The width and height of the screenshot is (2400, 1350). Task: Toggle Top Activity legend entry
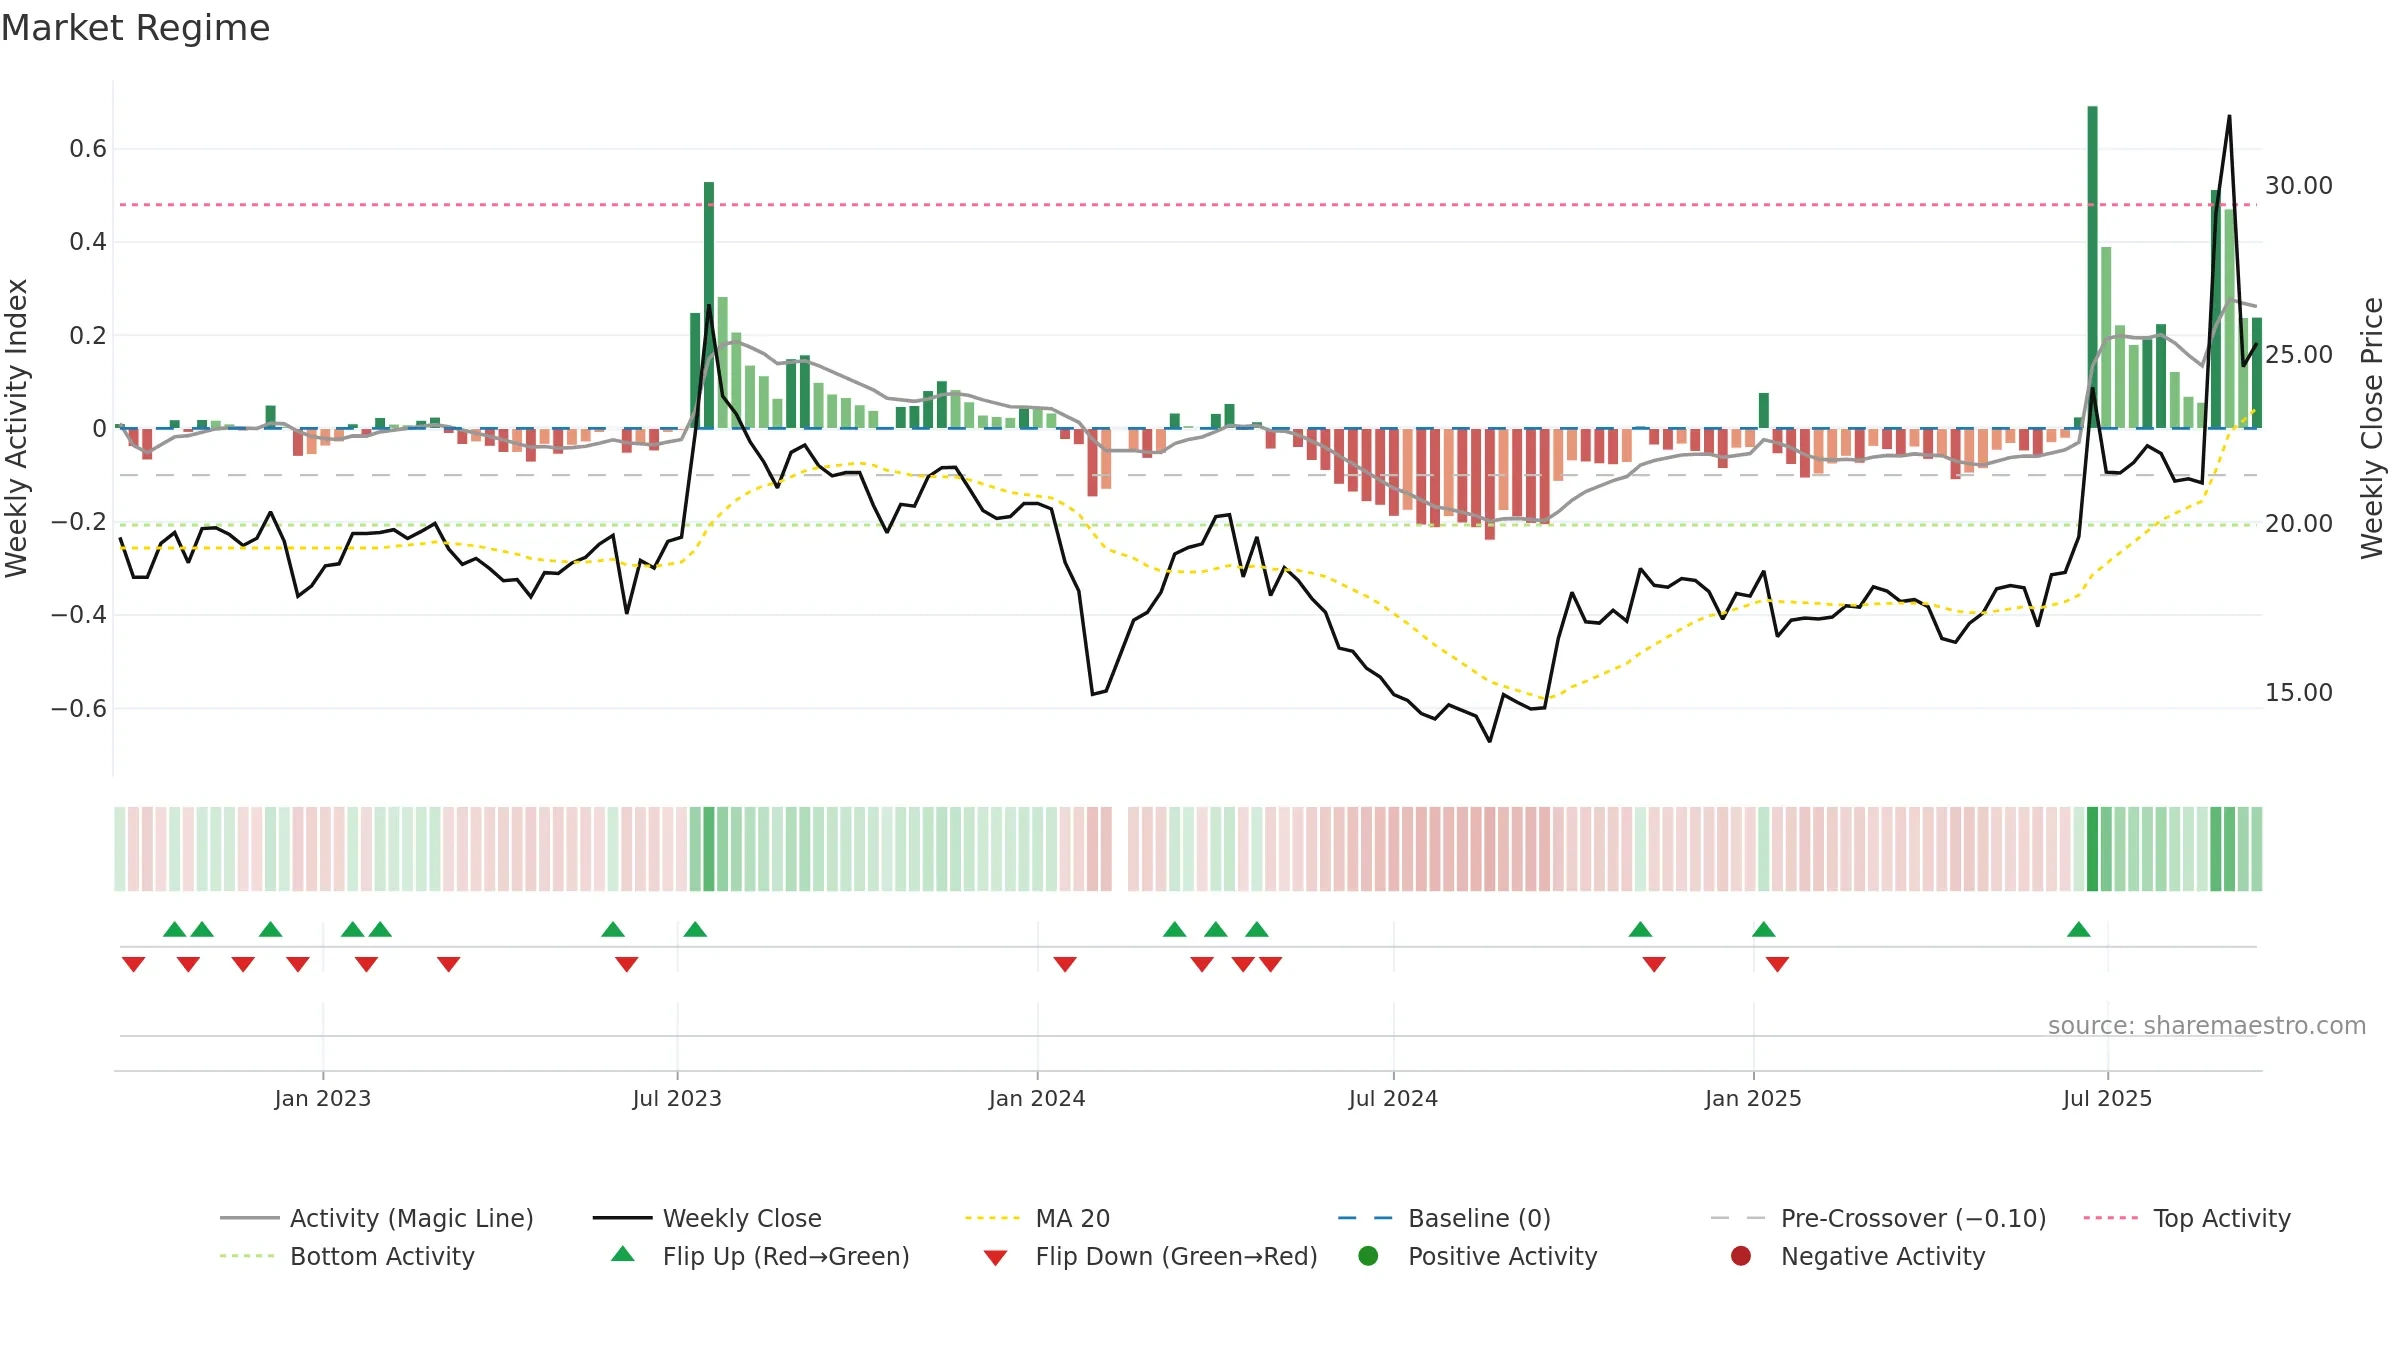2187,1218
